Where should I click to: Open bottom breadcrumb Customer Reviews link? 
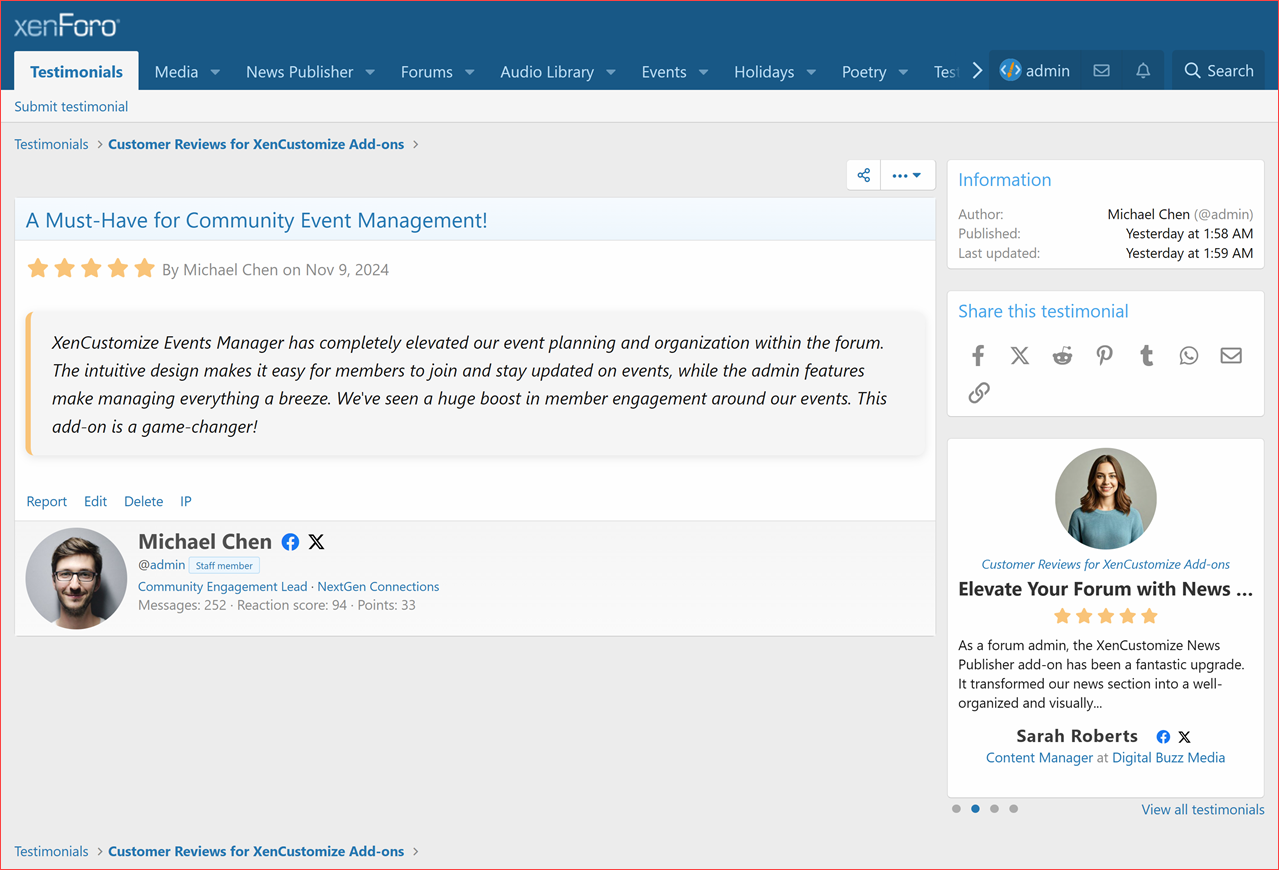(x=256, y=852)
